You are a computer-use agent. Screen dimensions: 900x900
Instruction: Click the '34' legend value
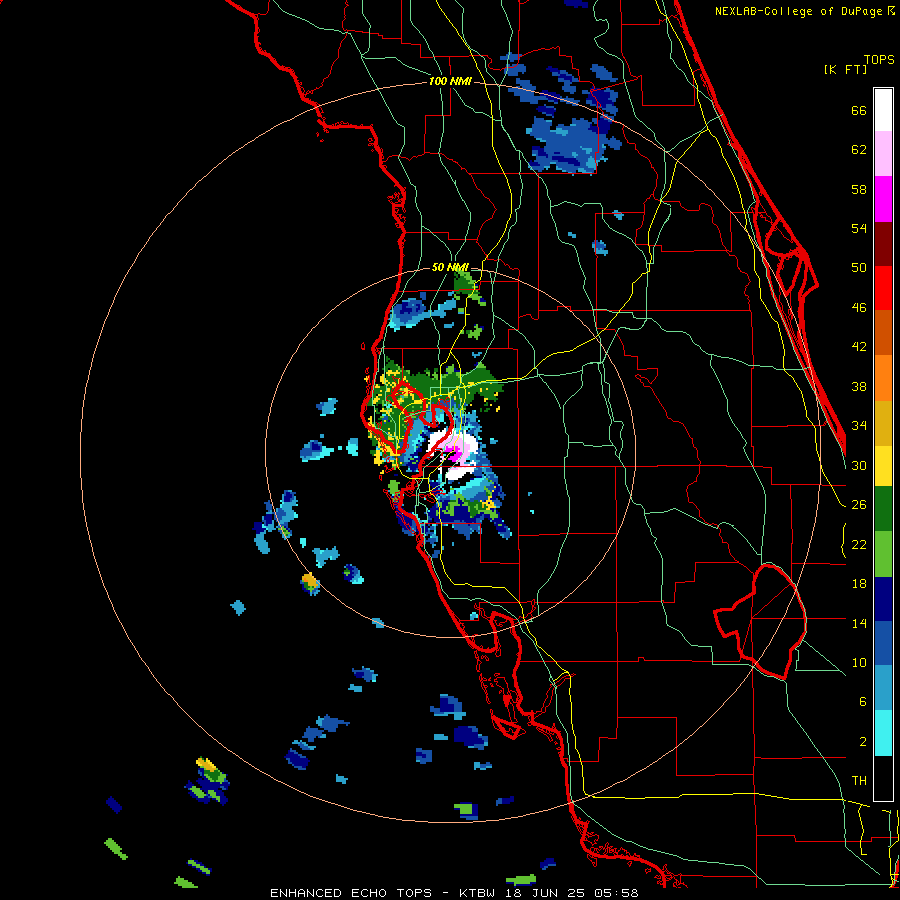coord(859,426)
